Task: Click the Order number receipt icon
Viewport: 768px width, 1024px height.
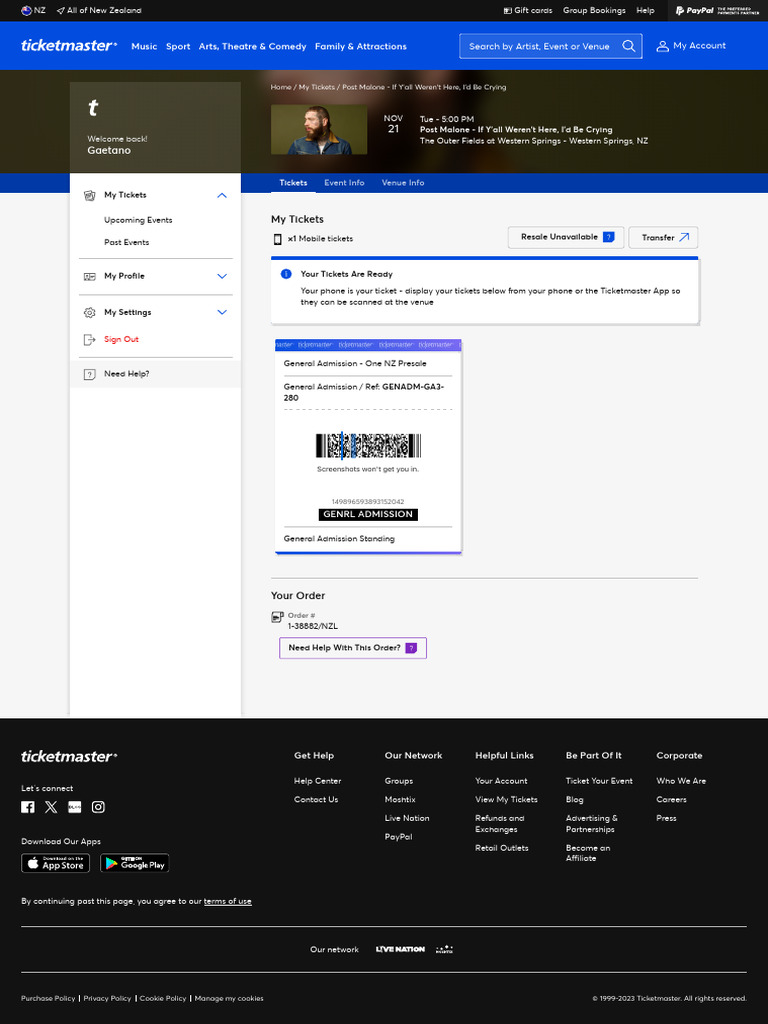Action: point(278,616)
